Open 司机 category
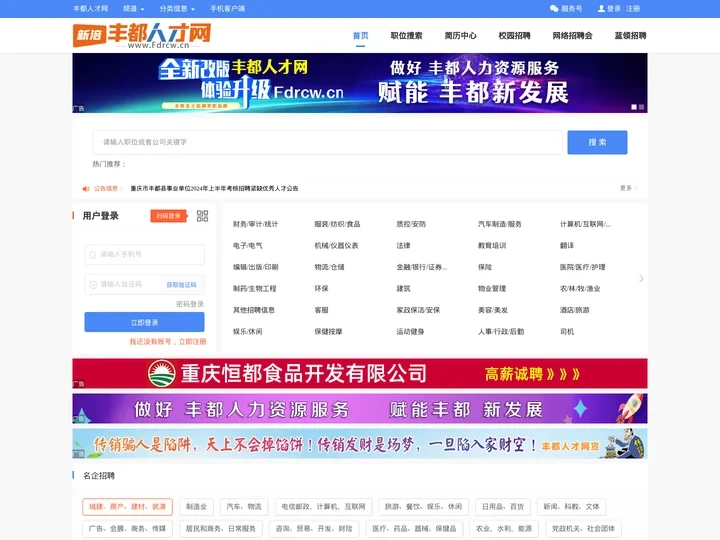 [x=567, y=332]
